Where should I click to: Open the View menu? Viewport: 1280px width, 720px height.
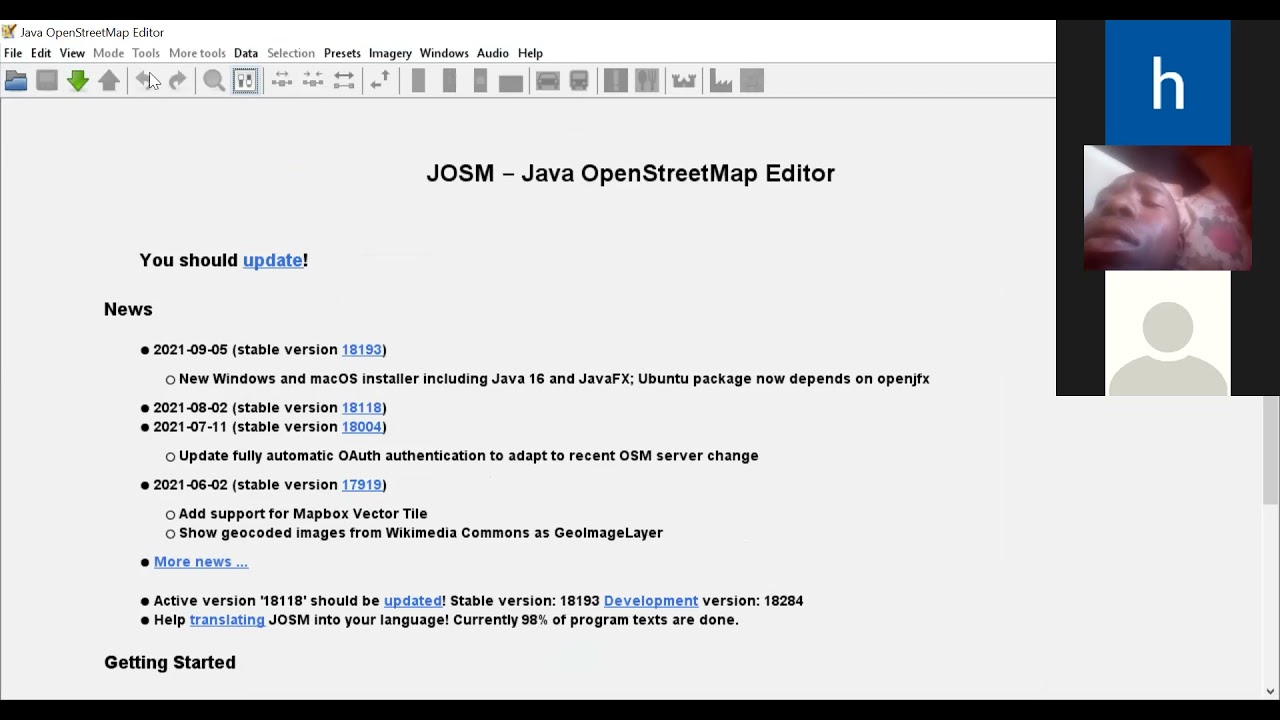pos(72,53)
